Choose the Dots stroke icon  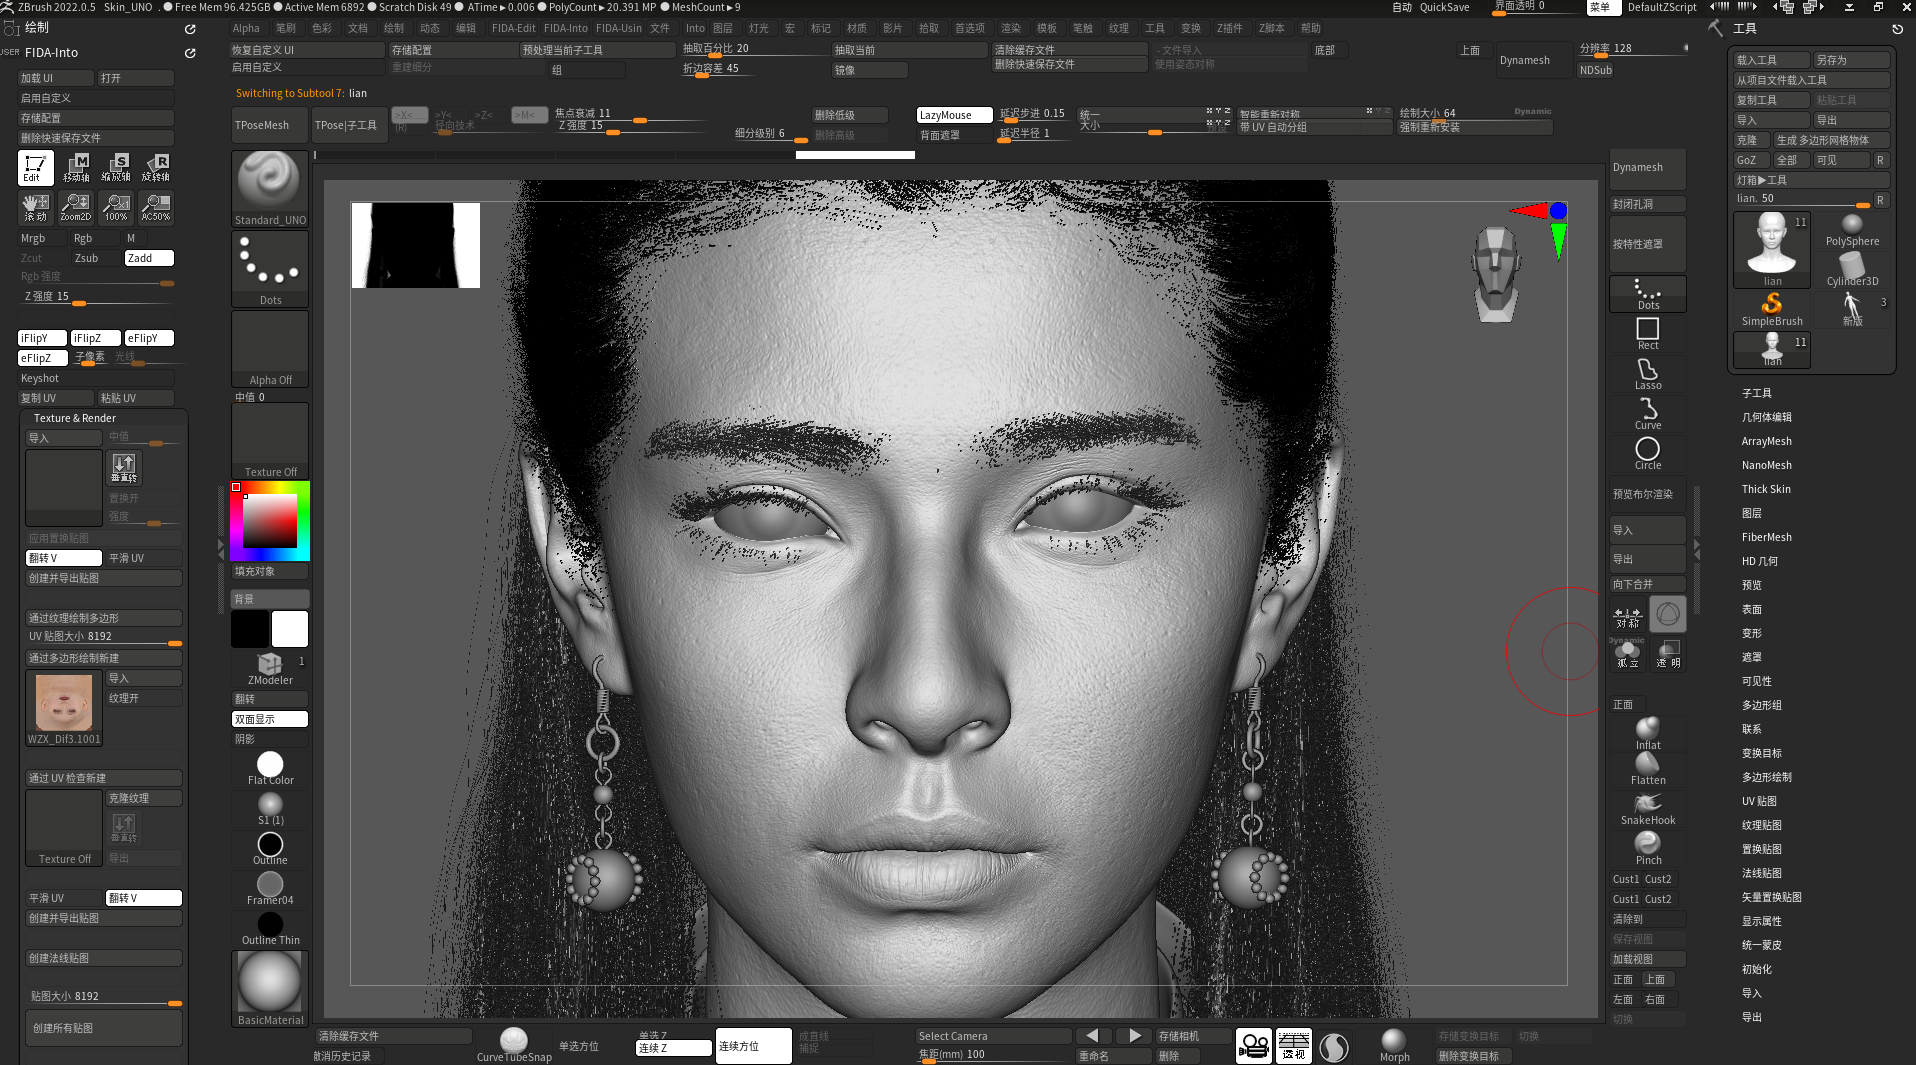[x=270, y=269]
